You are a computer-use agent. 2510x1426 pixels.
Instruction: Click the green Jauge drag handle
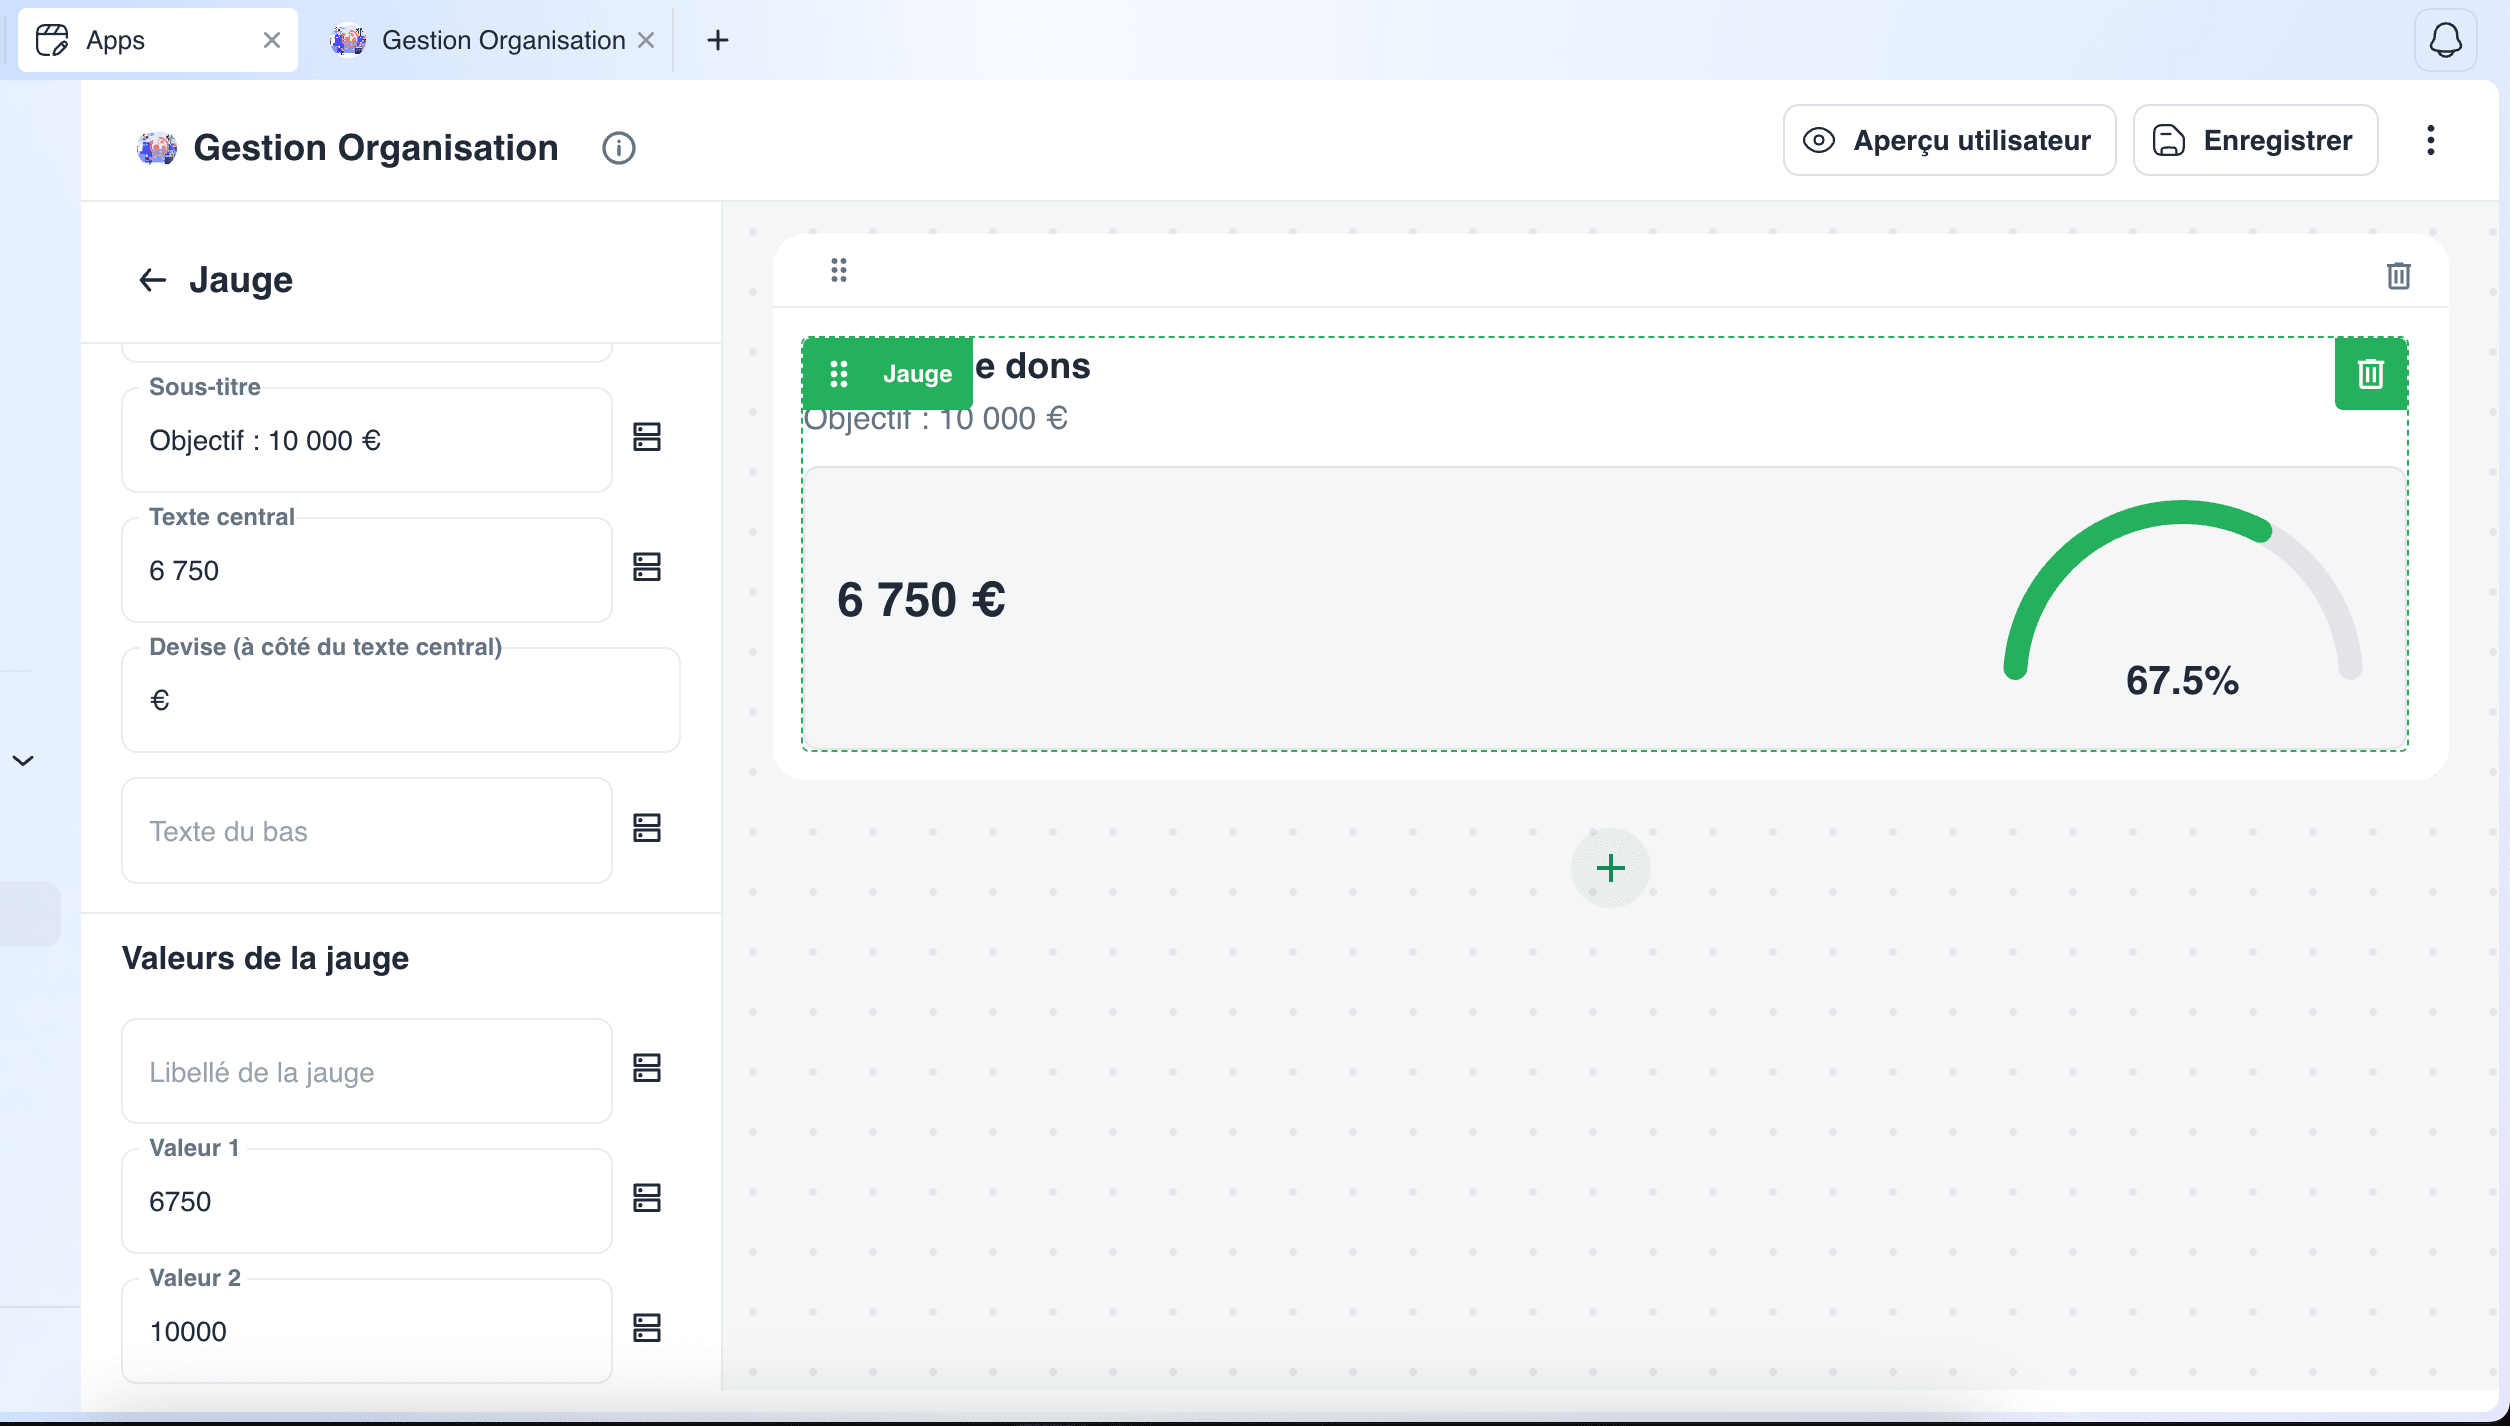click(839, 374)
